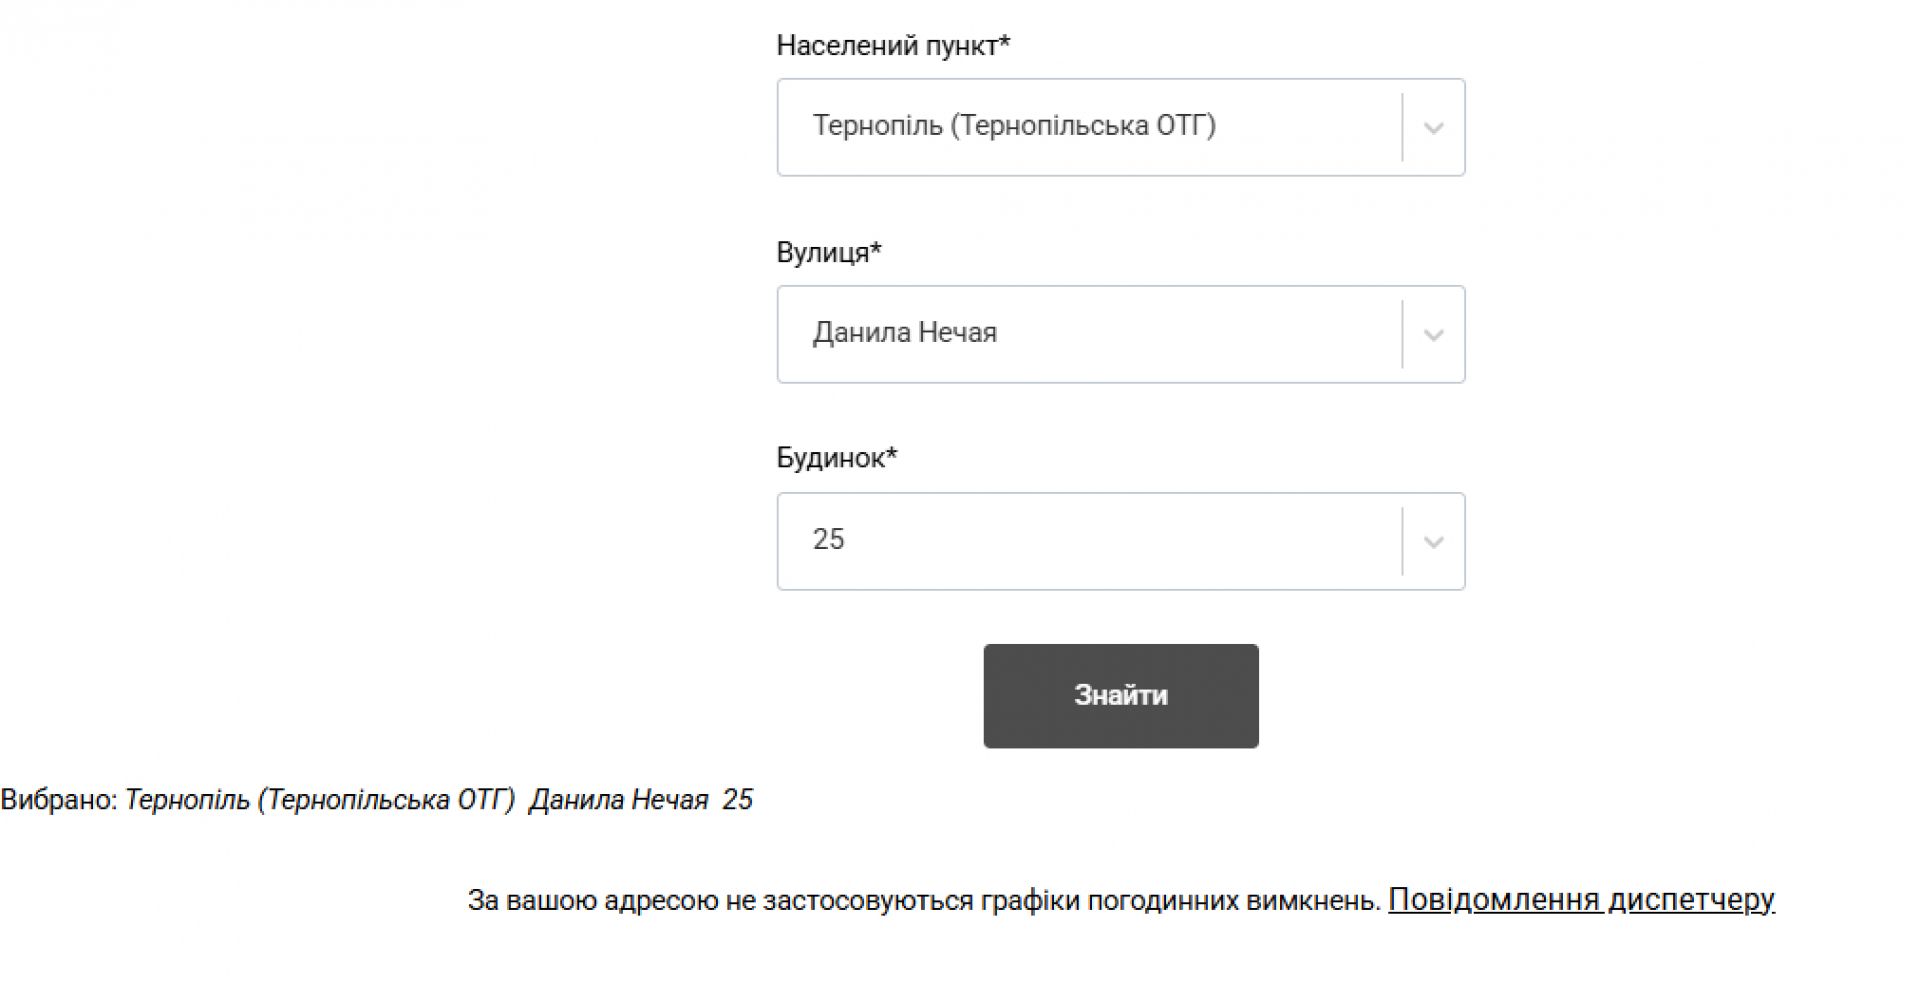Click the chevron arrow in Вулиця dropdown

click(x=1433, y=335)
